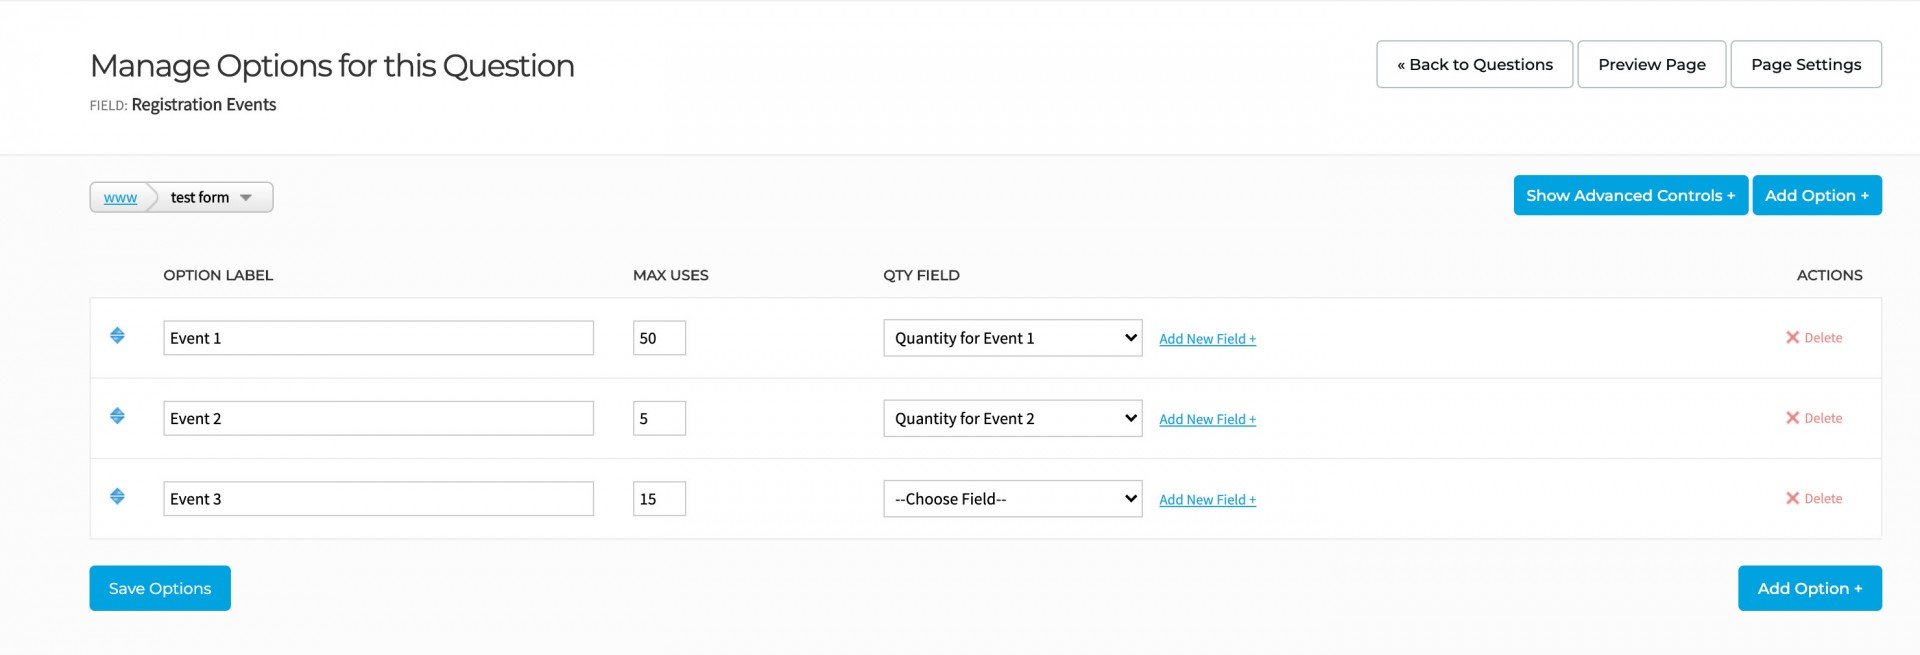Open Page Settings
The image size is (1920, 655).
coord(1805,64)
